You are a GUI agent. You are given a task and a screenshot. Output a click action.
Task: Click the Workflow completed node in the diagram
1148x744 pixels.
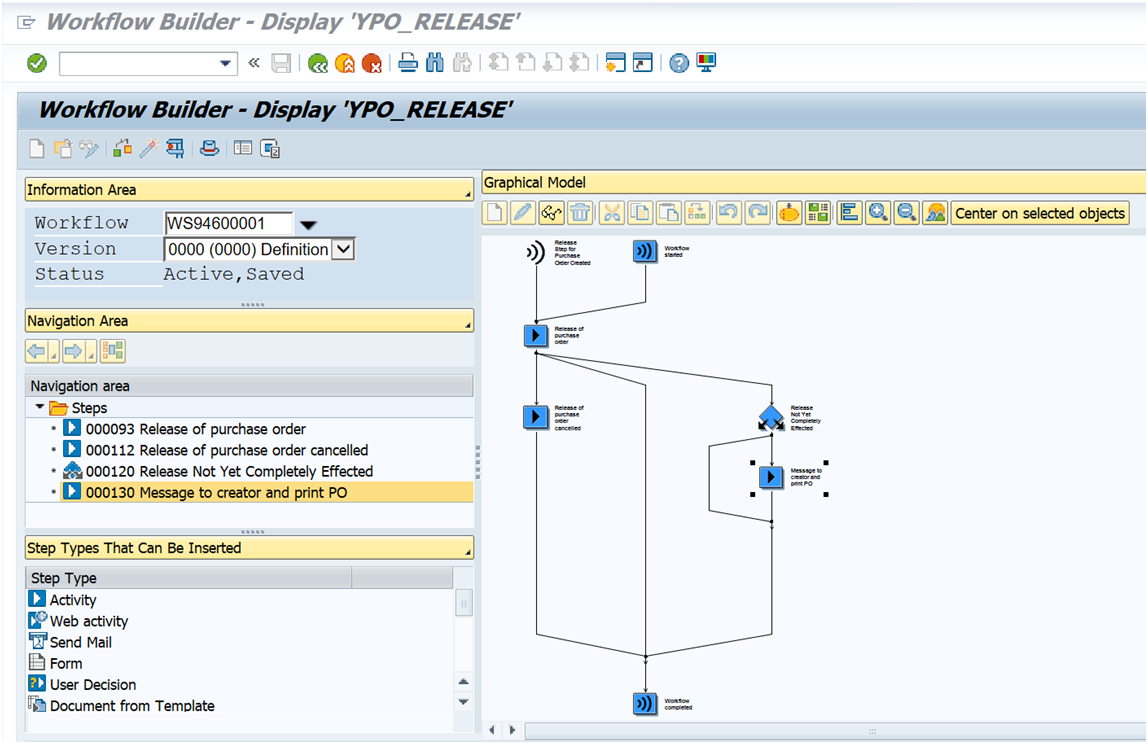(x=645, y=703)
